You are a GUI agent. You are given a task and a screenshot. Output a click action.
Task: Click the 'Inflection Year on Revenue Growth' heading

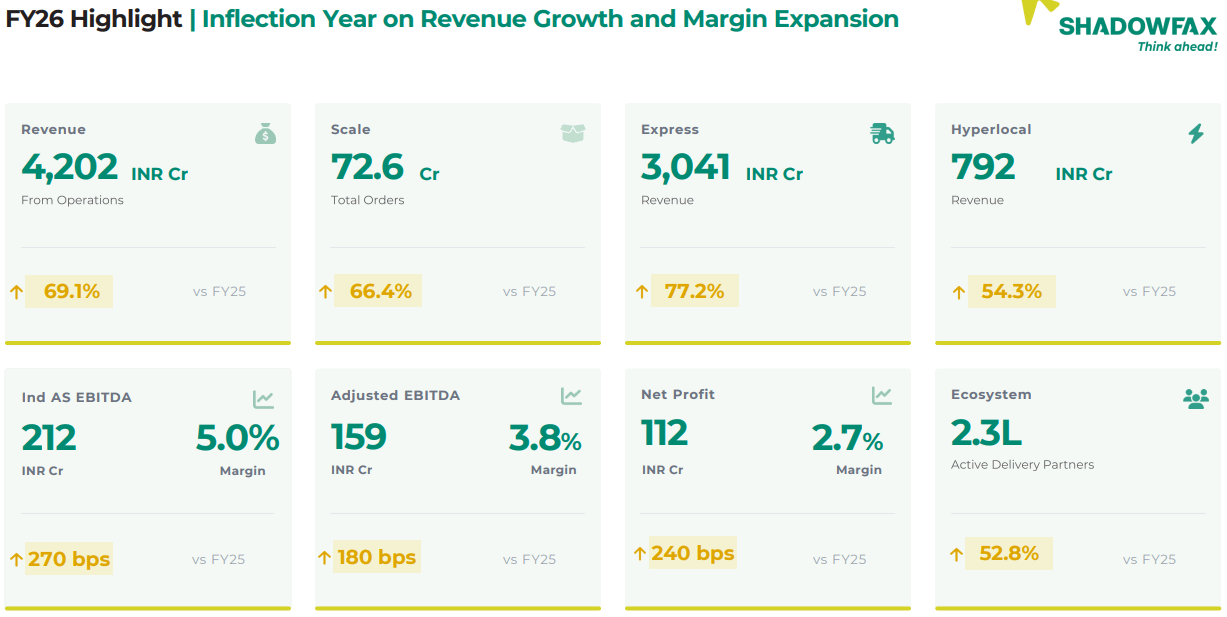point(413,19)
